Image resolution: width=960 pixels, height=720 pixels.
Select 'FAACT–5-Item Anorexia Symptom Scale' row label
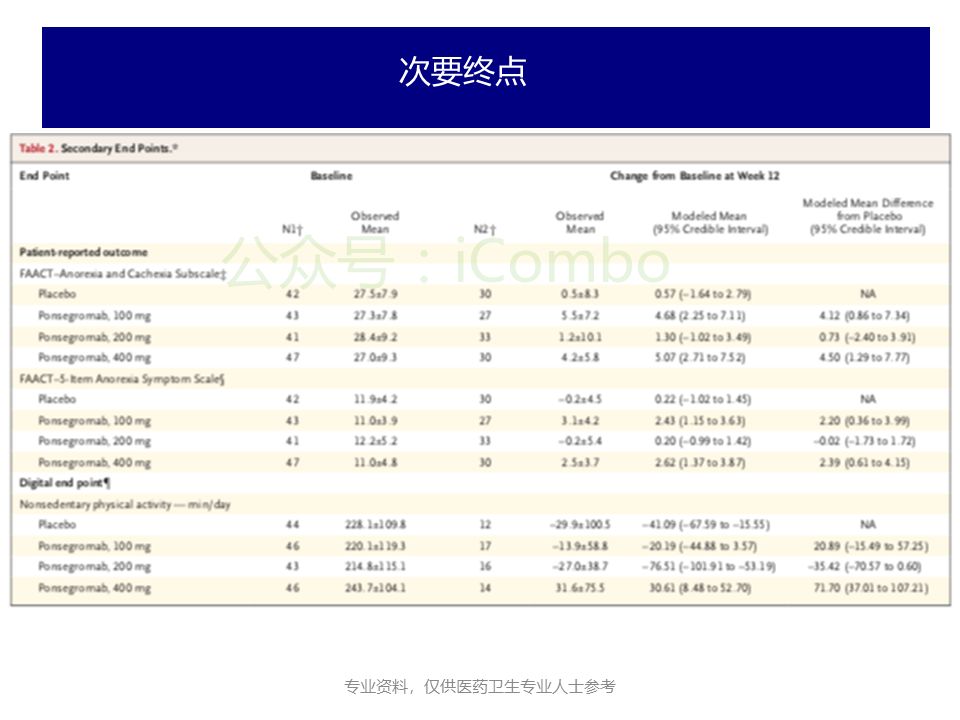[122, 379]
